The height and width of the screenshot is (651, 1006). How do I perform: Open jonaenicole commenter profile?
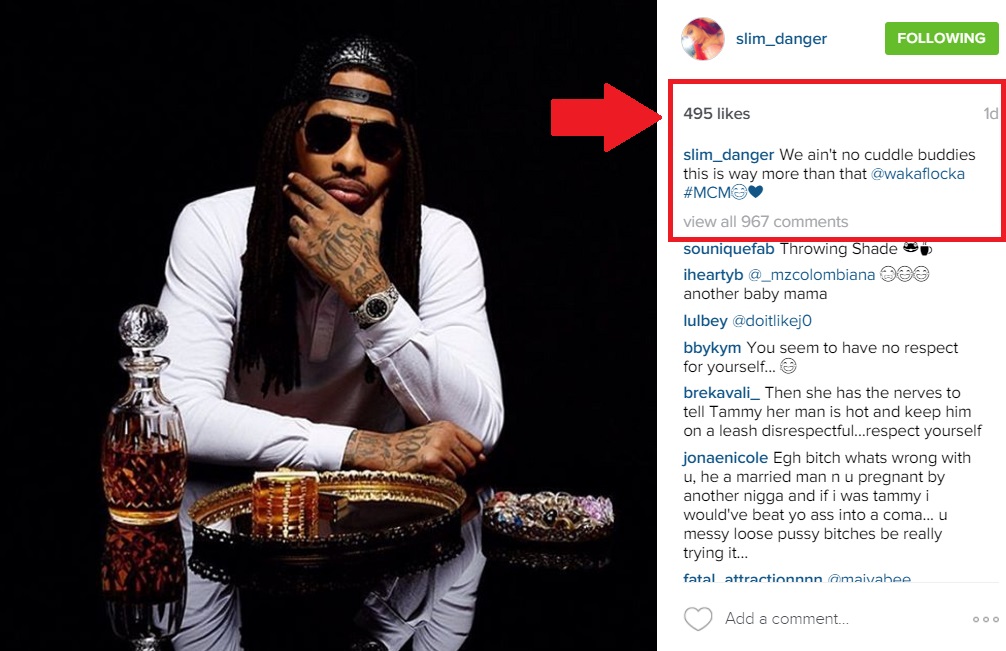point(726,458)
